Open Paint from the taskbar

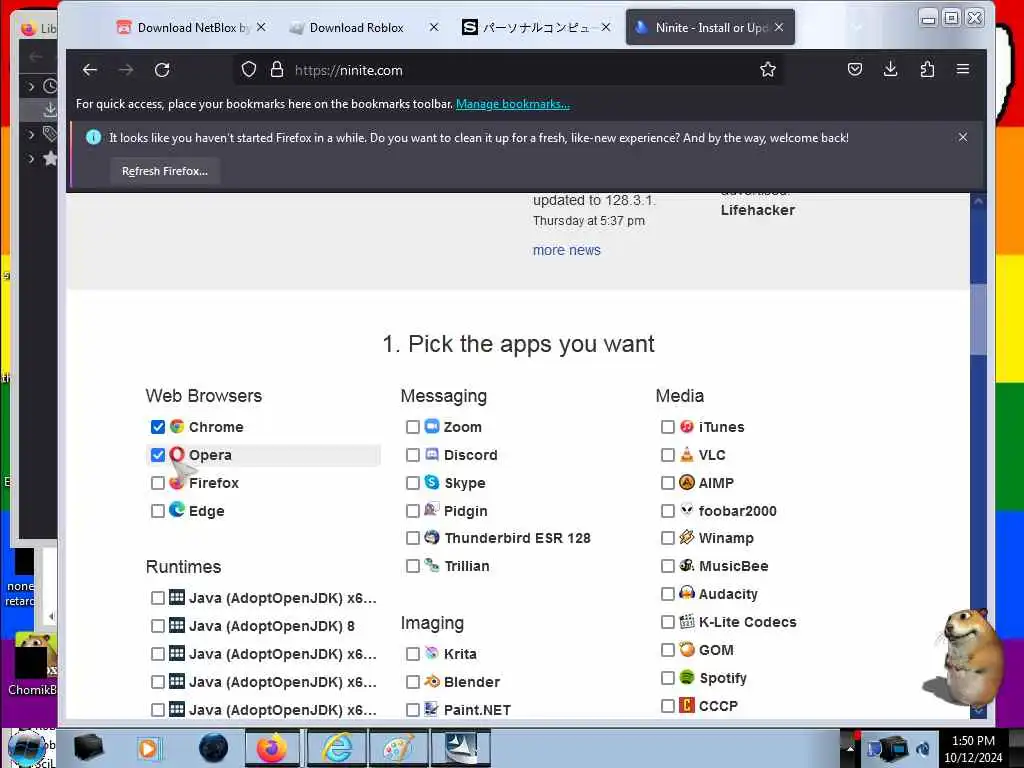(398, 748)
